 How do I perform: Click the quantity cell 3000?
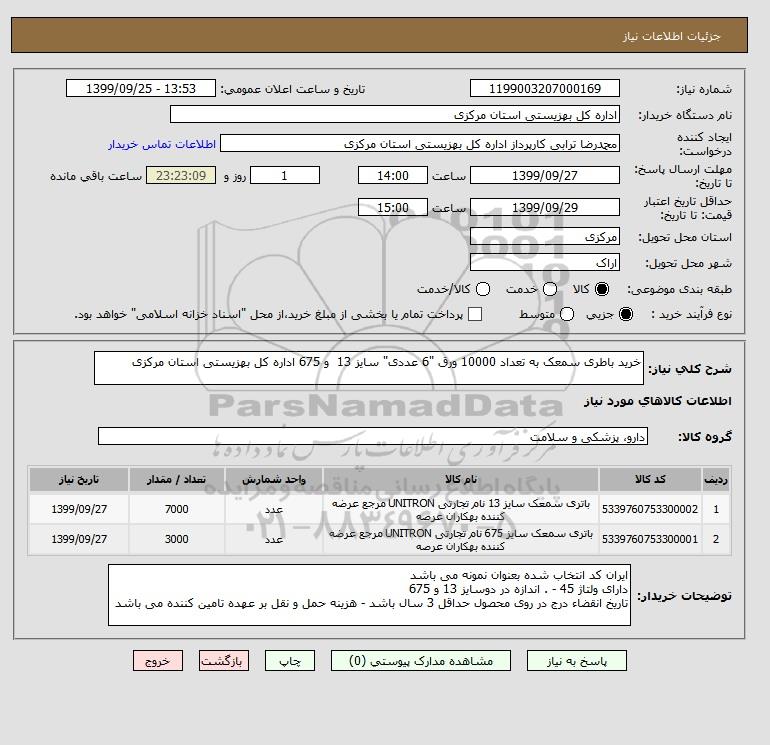click(x=177, y=539)
